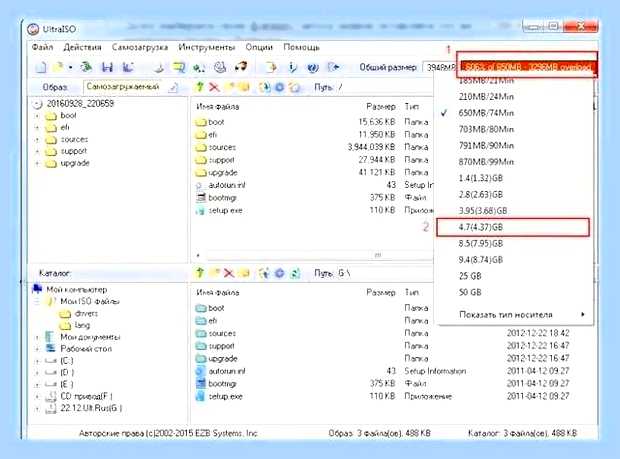Select bootmgr in the upper file list
This screenshot has height=459, width=620.
[222, 198]
